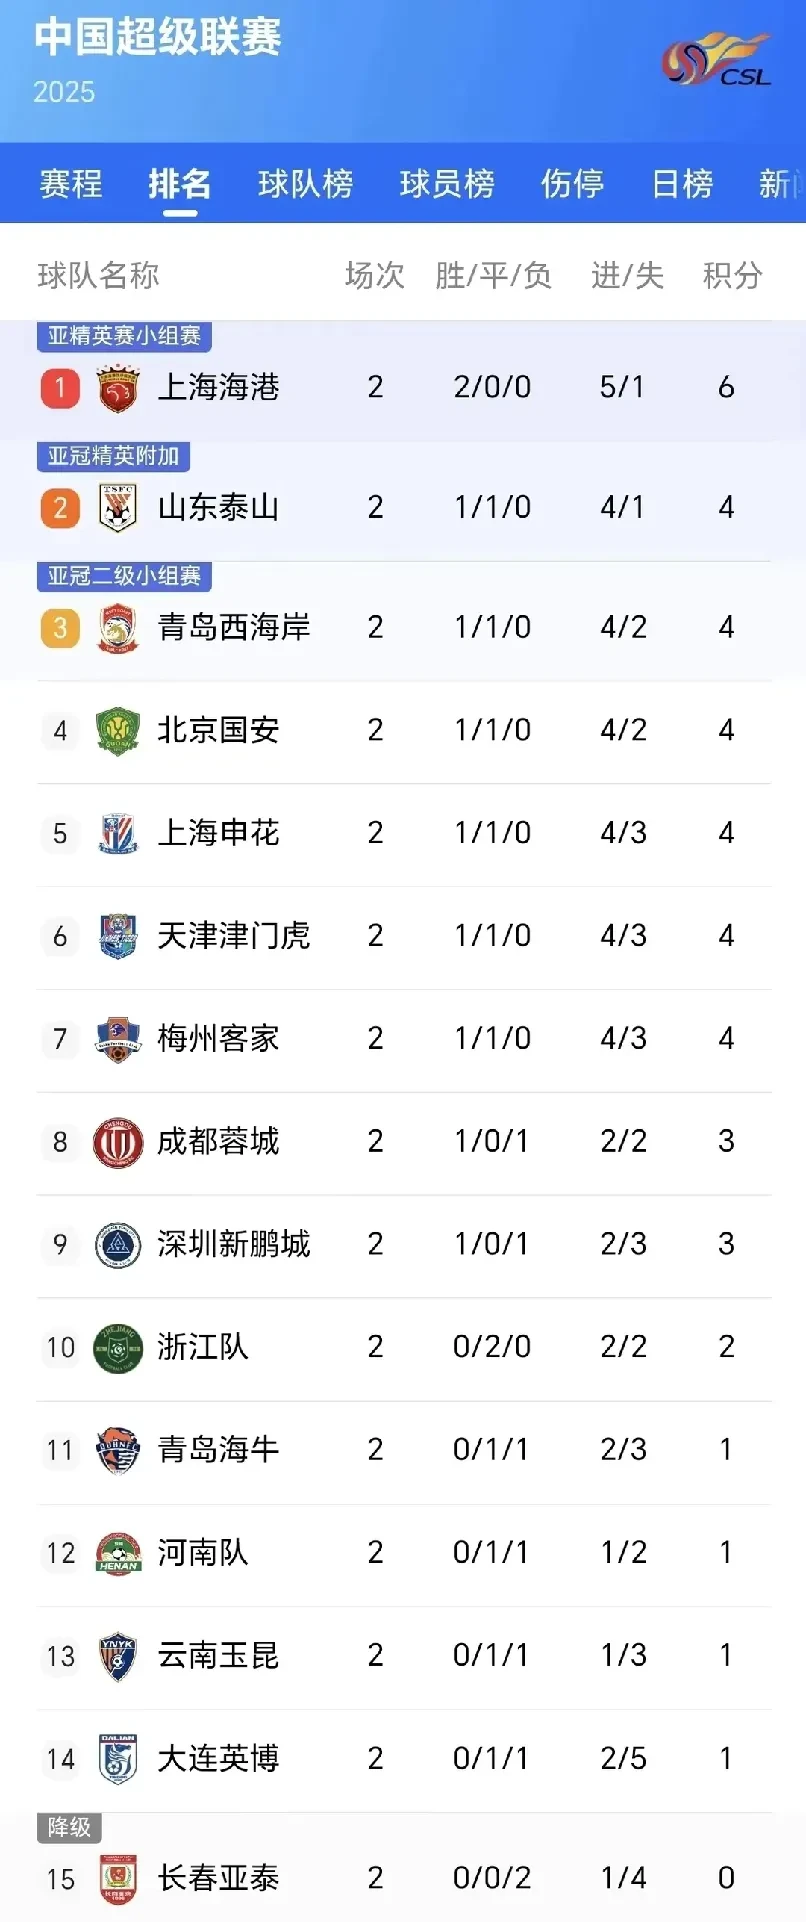Screen dimensions: 806x1922
Task: Open 青岛西海岸 team name link
Action: point(234,628)
